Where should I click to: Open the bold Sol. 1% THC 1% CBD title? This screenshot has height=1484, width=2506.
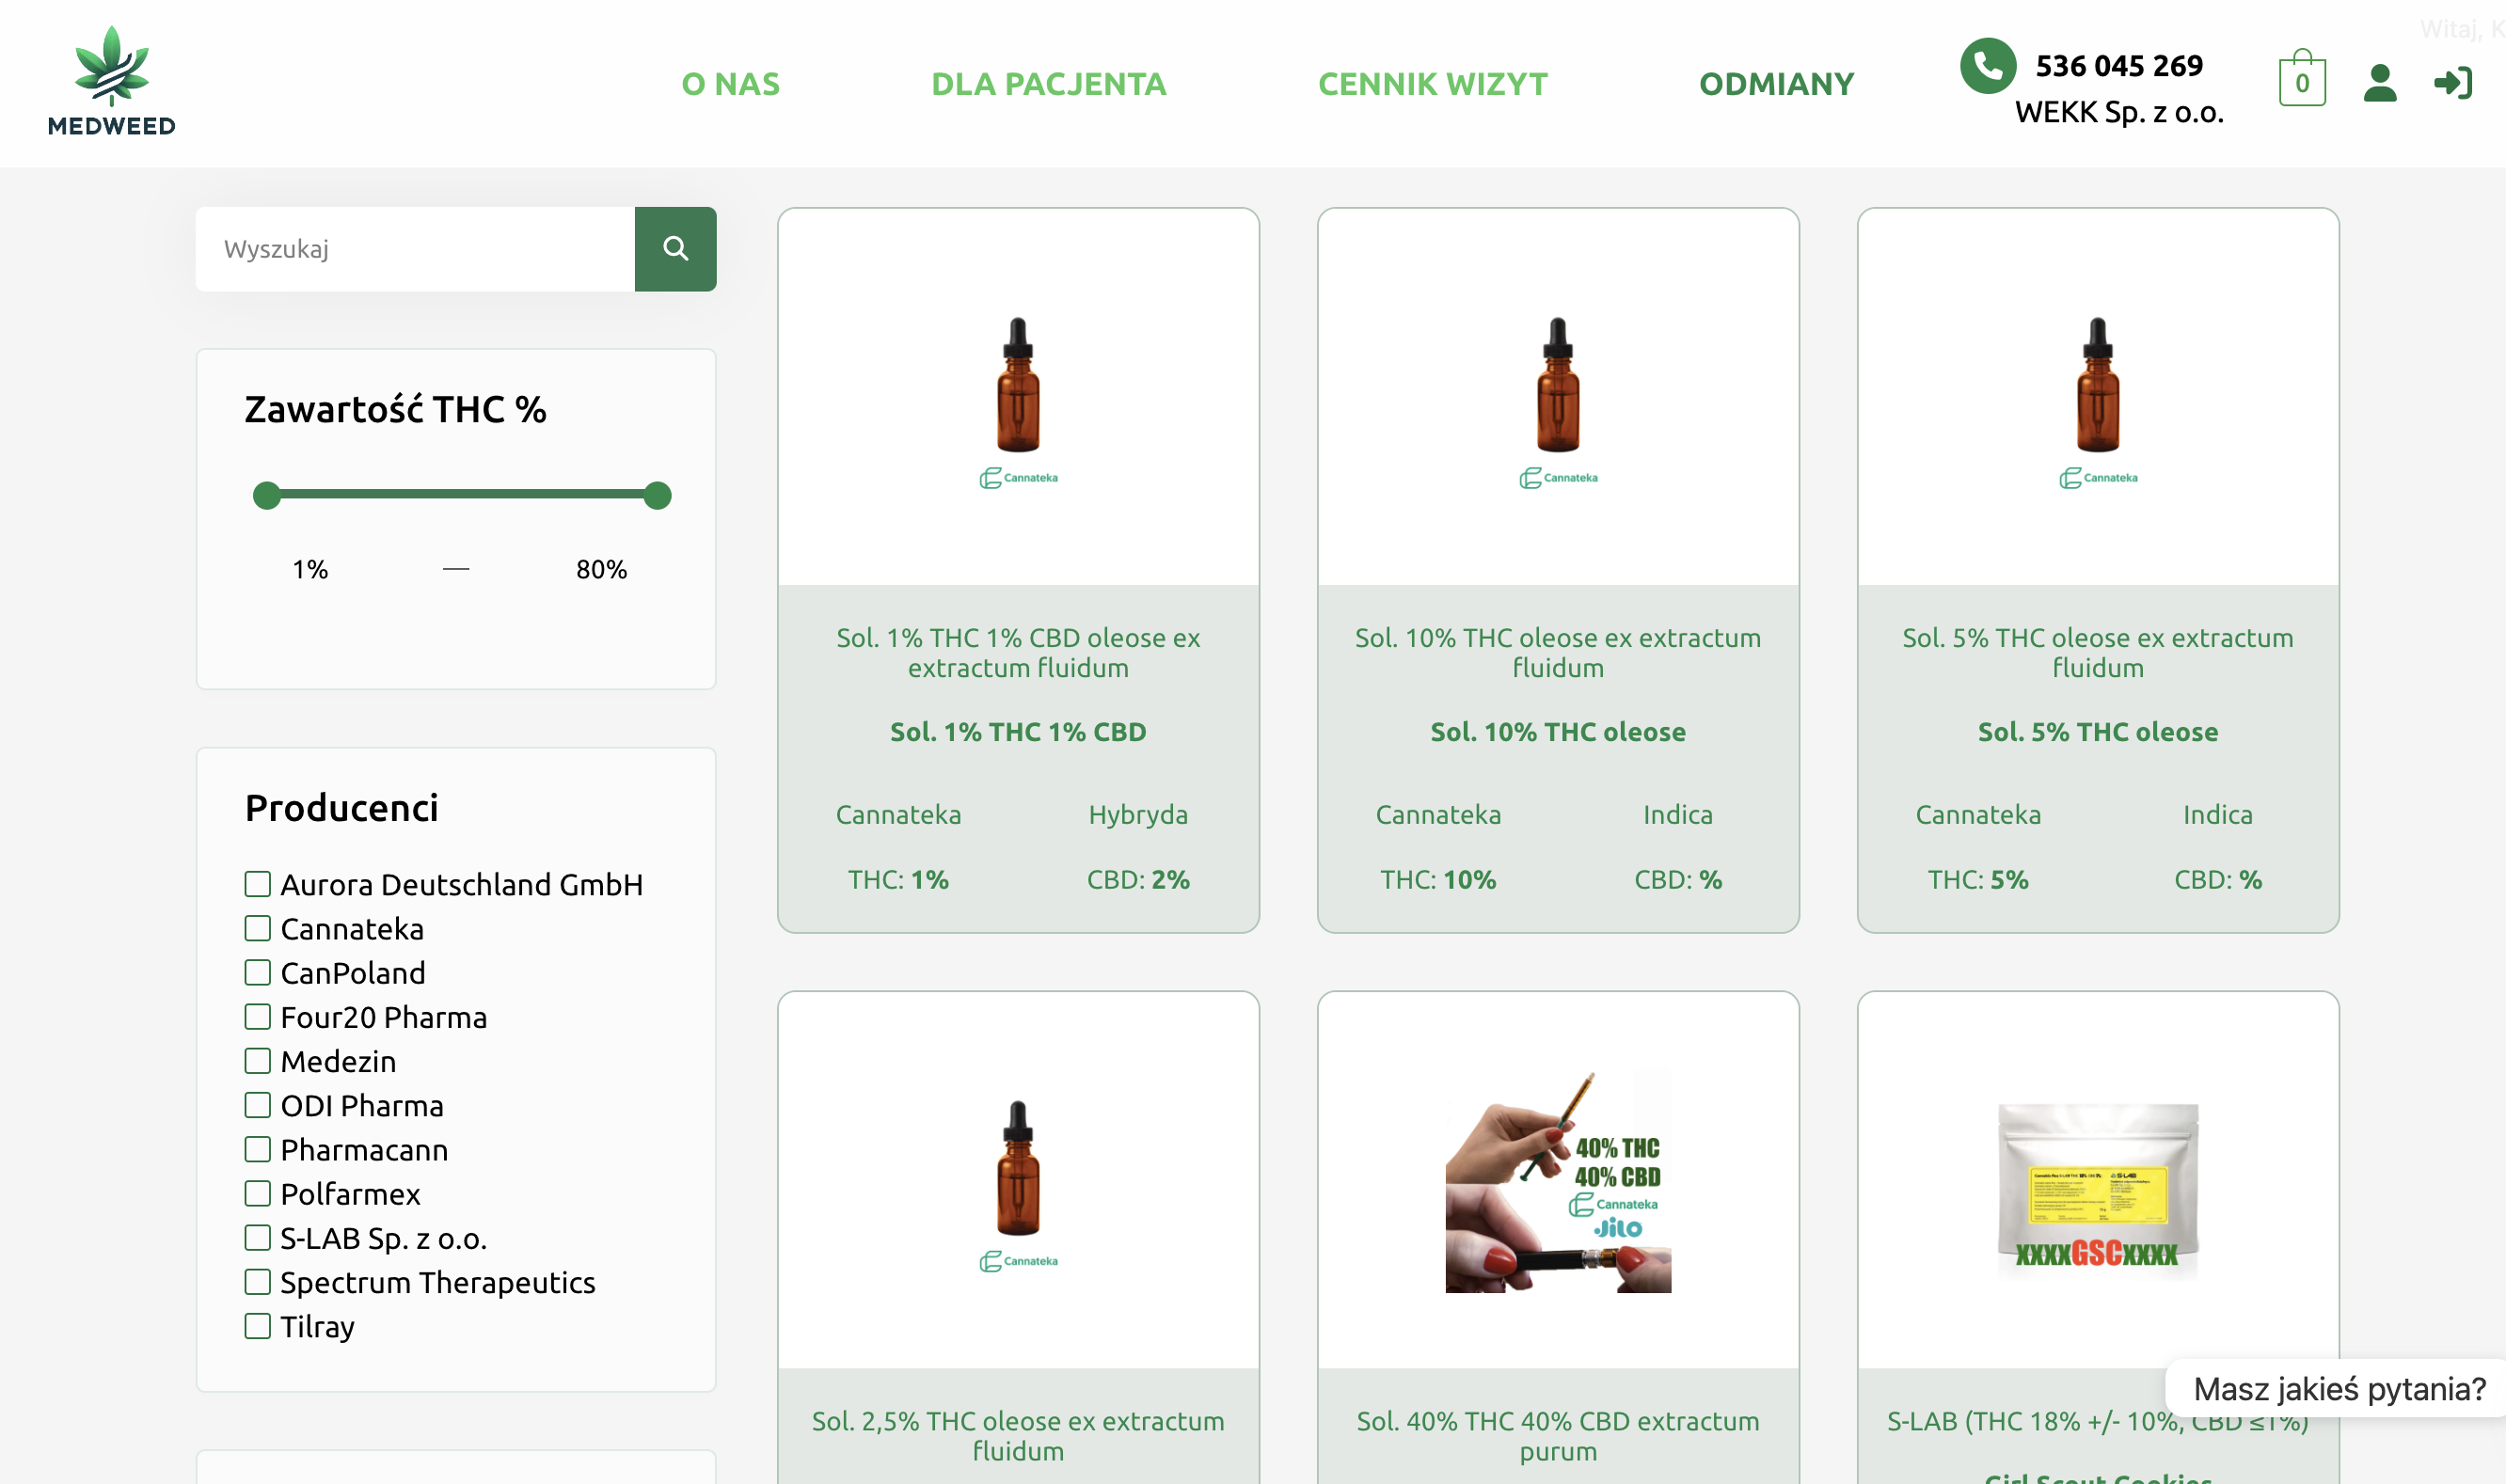1018,732
